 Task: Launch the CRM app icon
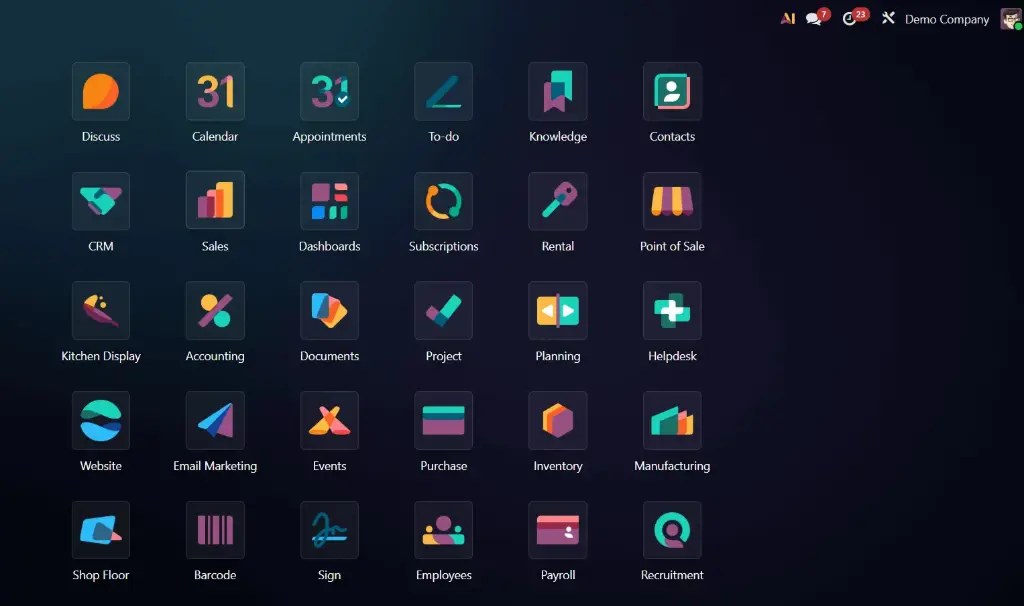coord(101,201)
